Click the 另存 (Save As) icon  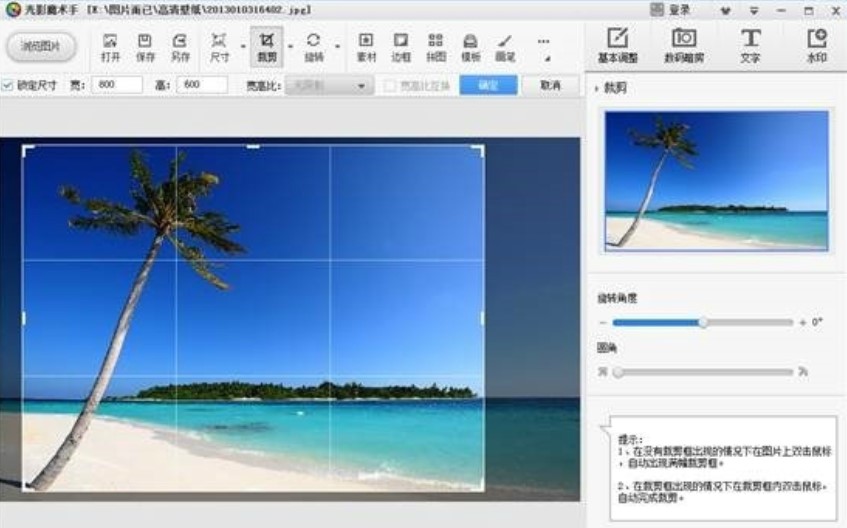[x=180, y=46]
